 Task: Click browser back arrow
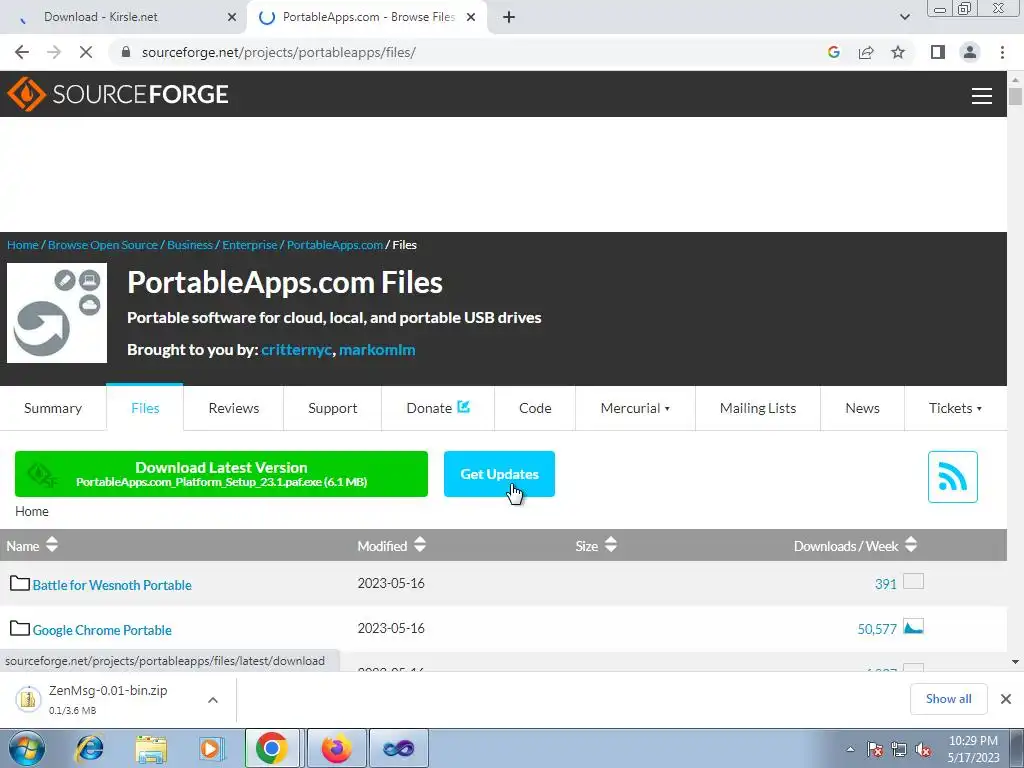click(22, 52)
